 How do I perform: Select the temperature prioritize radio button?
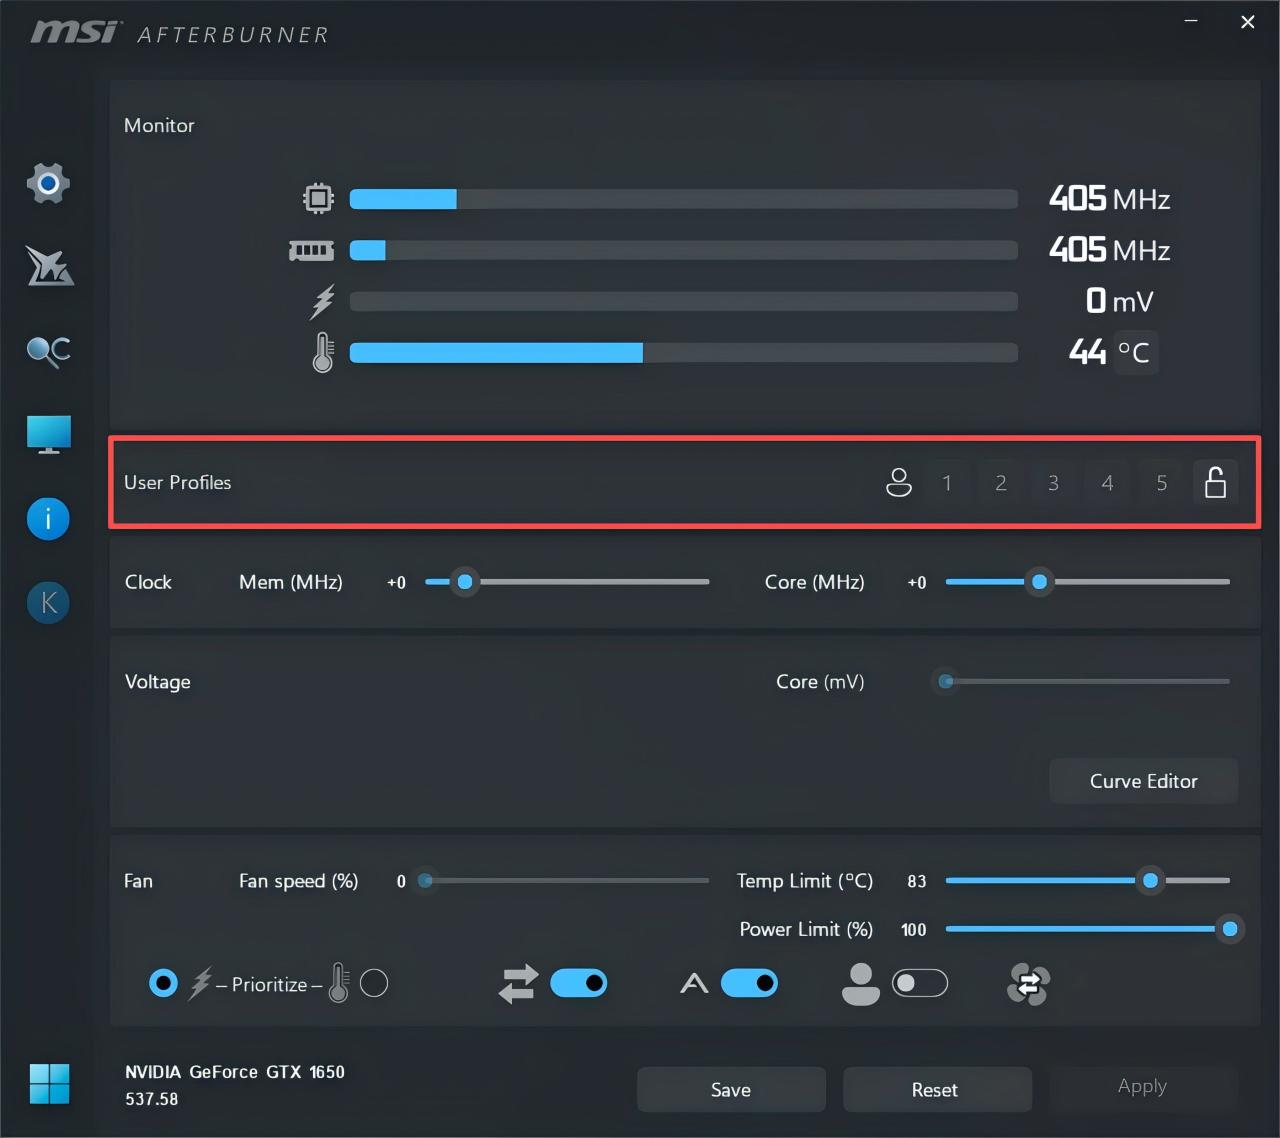[374, 984]
